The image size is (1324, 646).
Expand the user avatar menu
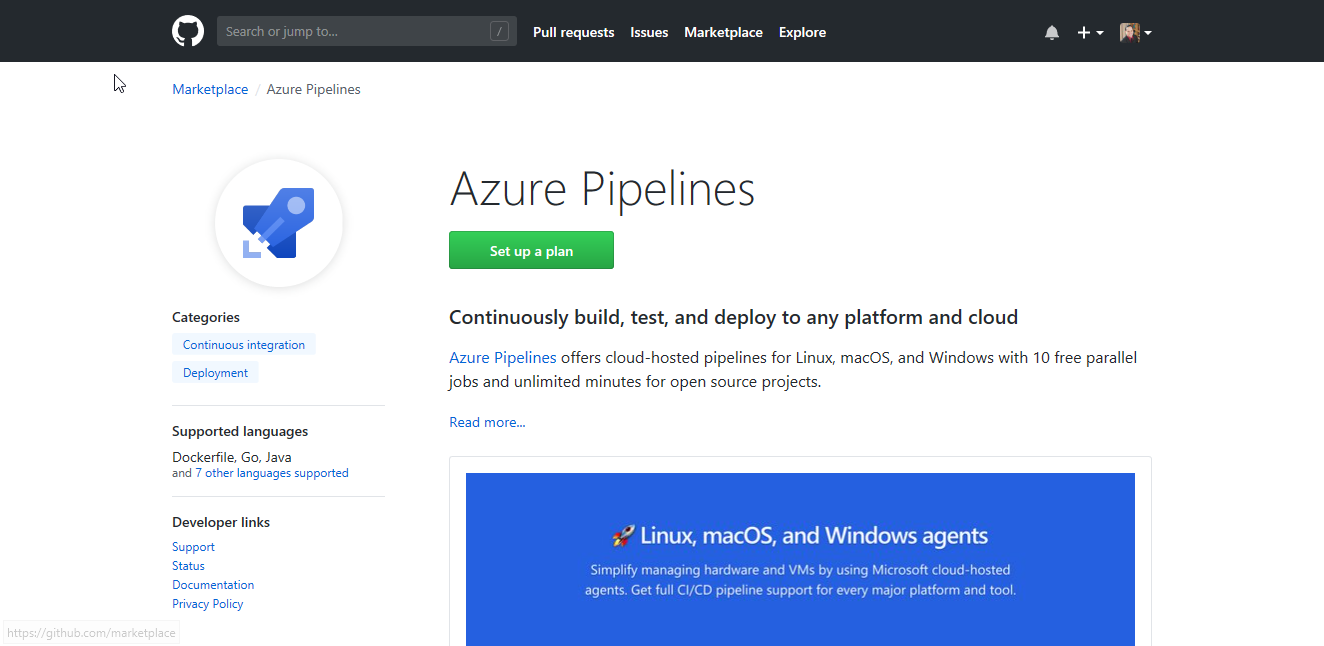[x=1135, y=33]
